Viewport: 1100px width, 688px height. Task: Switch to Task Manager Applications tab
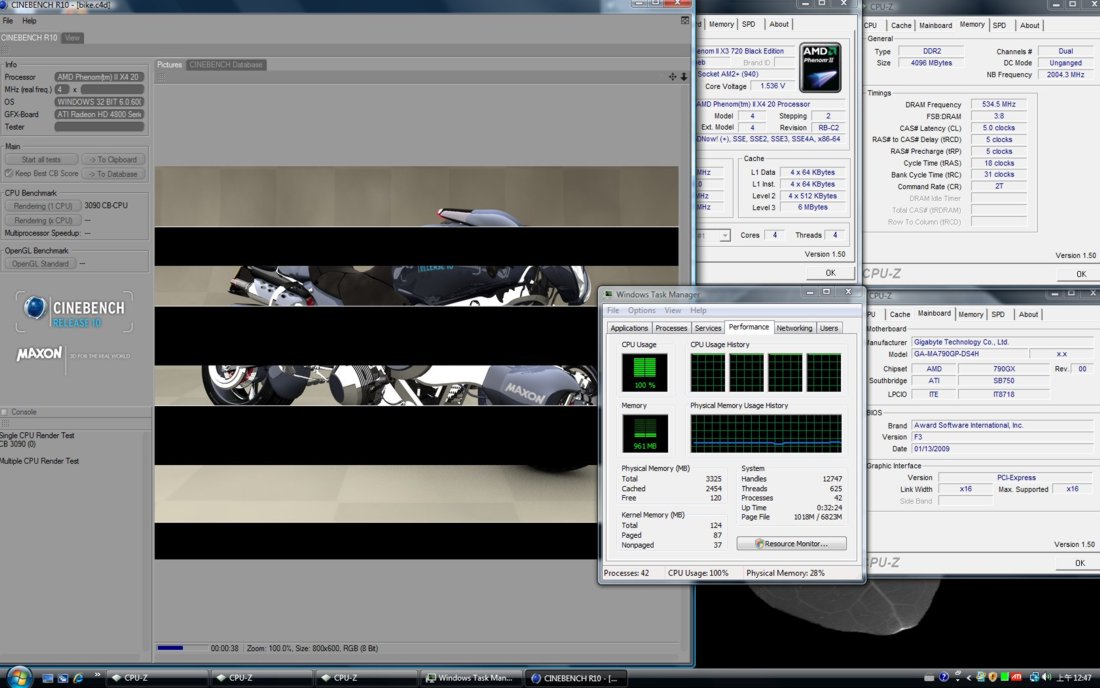[x=629, y=328]
